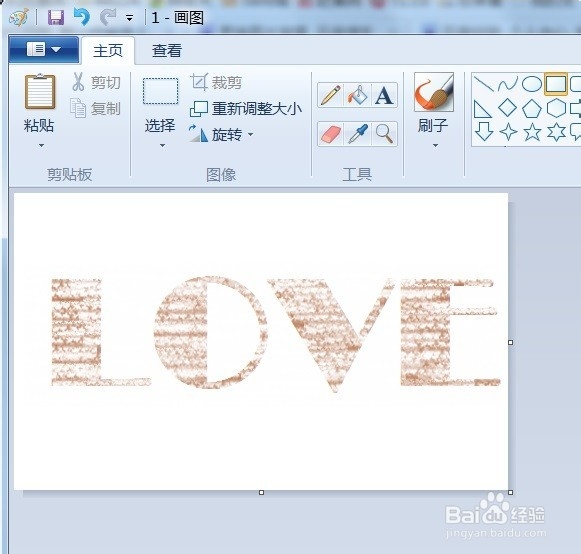The width and height of the screenshot is (581, 554).
Task: Select the Four-point star shape
Action: tap(508, 132)
